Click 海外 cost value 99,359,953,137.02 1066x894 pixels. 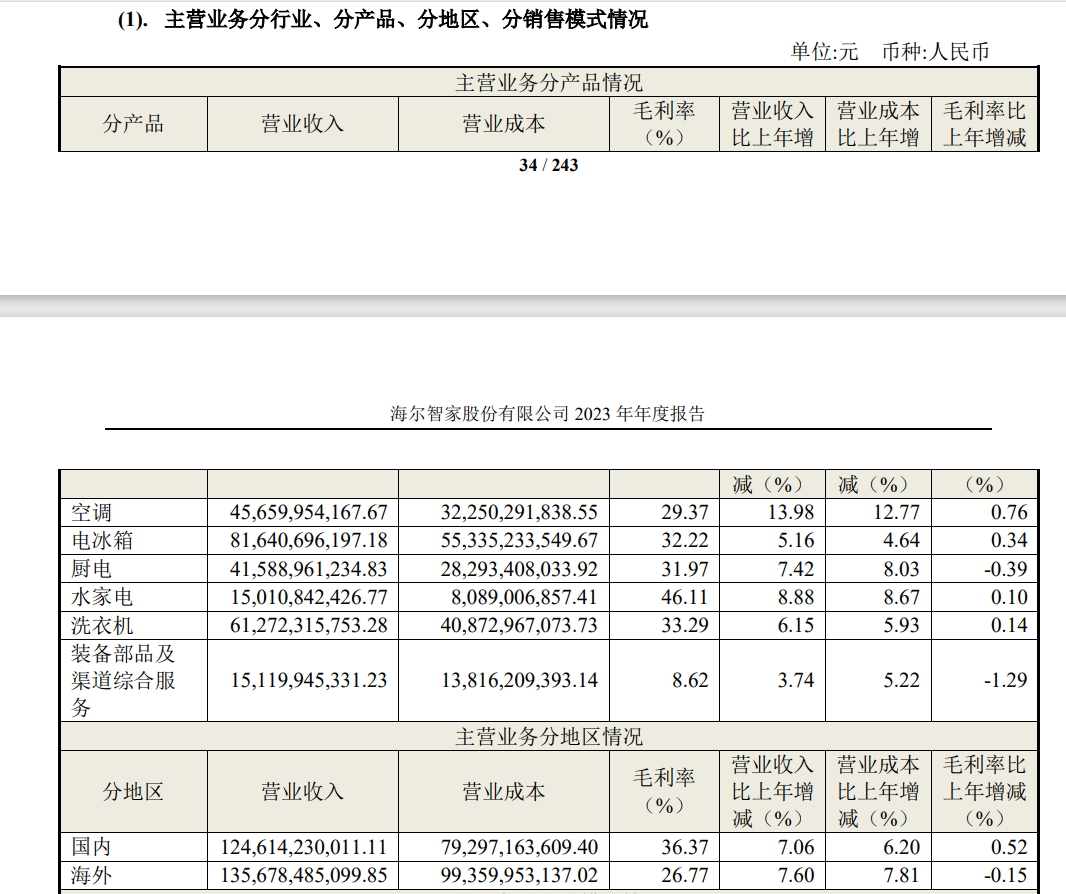(x=519, y=875)
